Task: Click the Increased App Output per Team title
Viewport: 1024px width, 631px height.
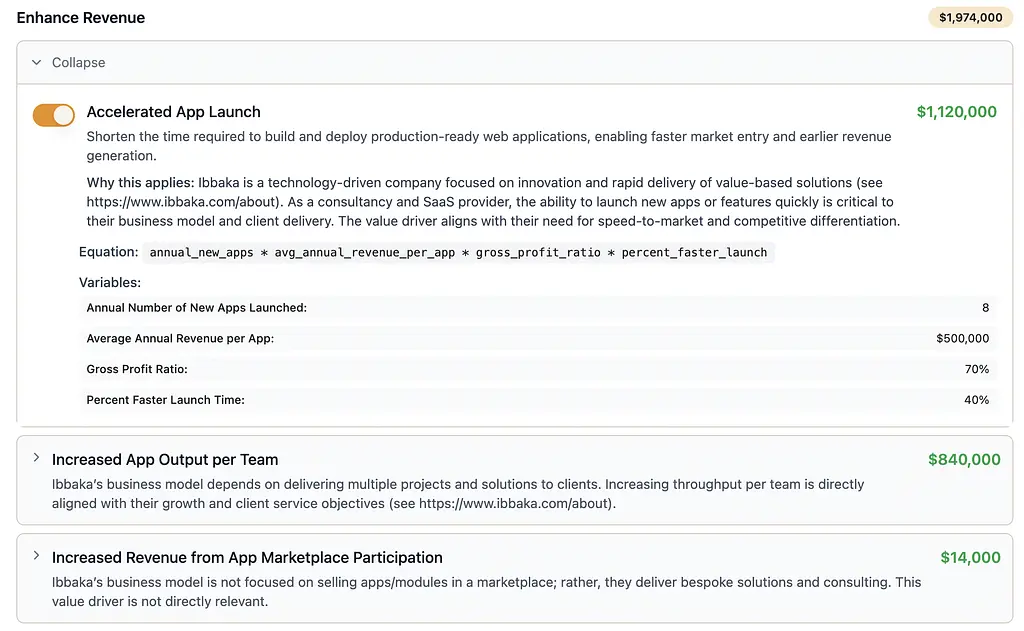Action: pyautogui.click(x=165, y=460)
